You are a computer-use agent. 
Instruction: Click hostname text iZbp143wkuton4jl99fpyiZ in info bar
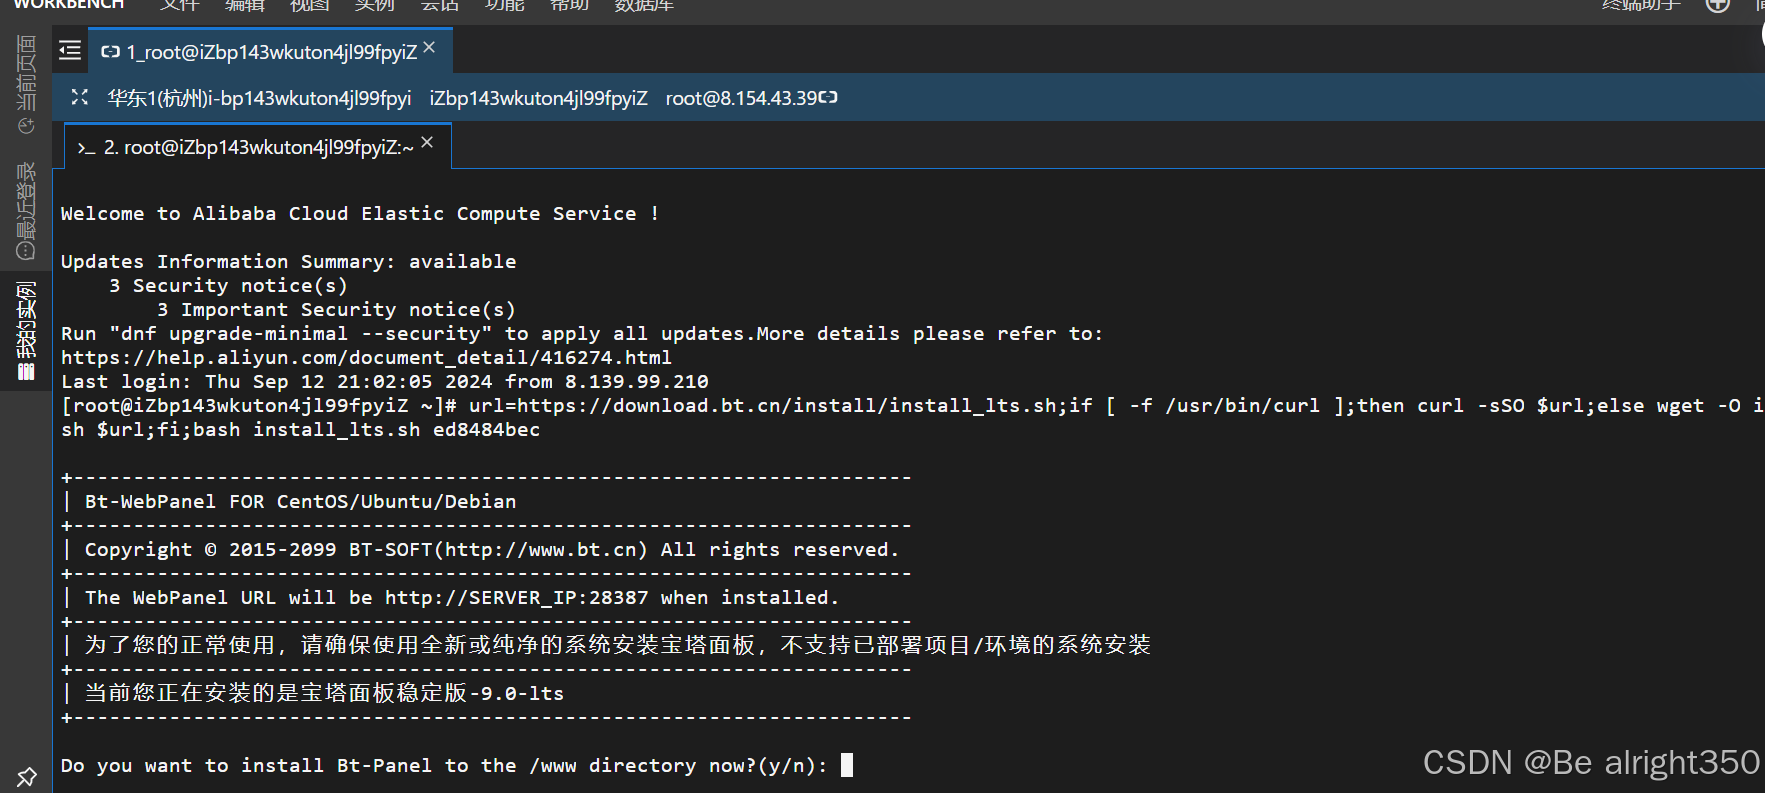[539, 98]
